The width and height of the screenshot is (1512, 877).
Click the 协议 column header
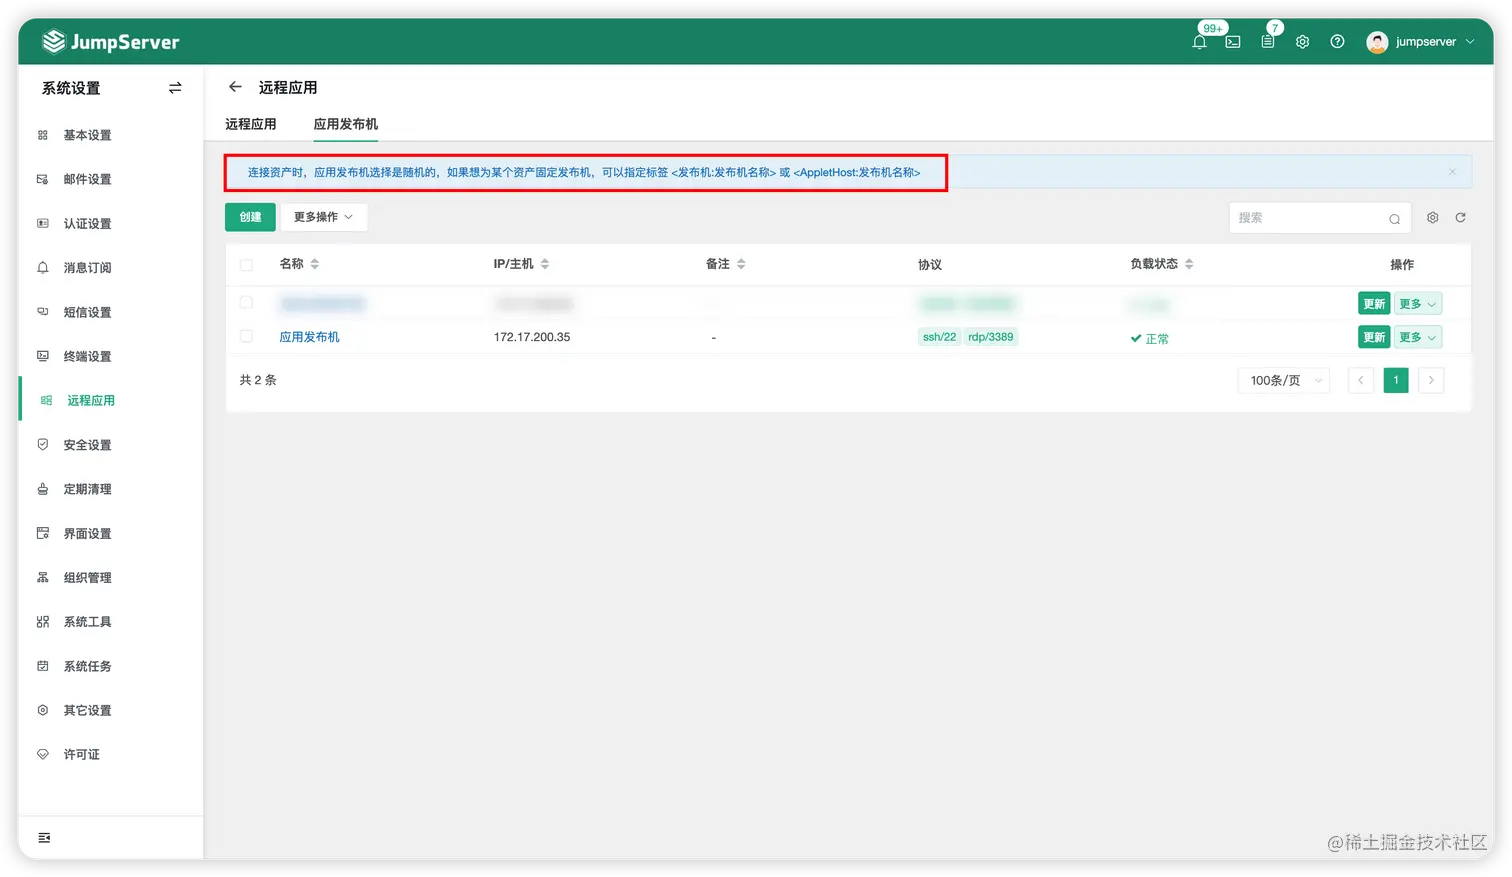pyautogui.click(x=930, y=265)
